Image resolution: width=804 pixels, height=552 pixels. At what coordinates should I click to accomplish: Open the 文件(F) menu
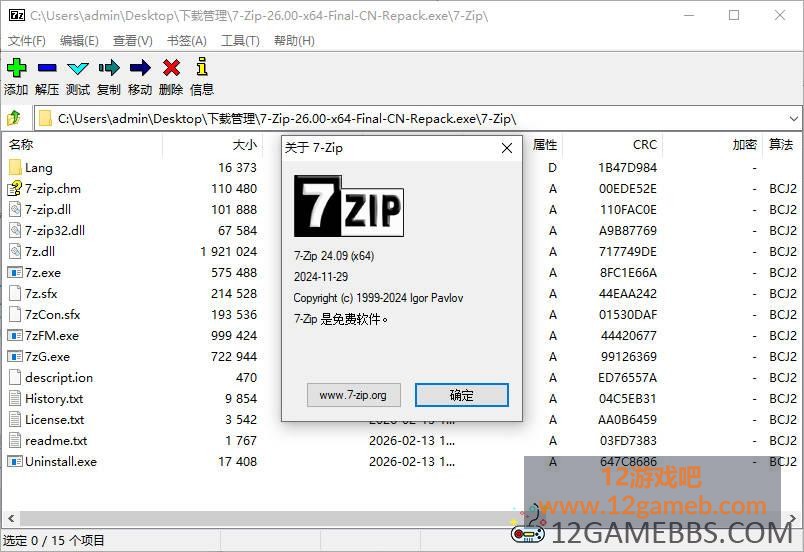27,40
